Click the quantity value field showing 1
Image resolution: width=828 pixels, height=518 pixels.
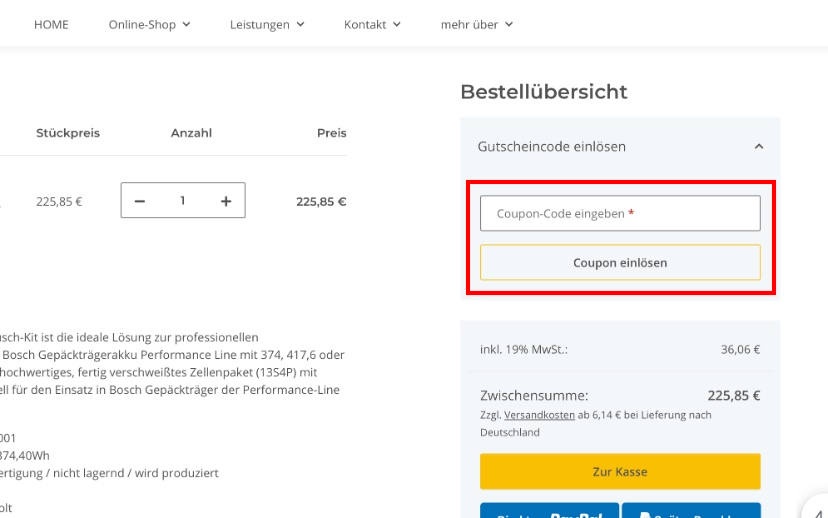pos(183,201)
